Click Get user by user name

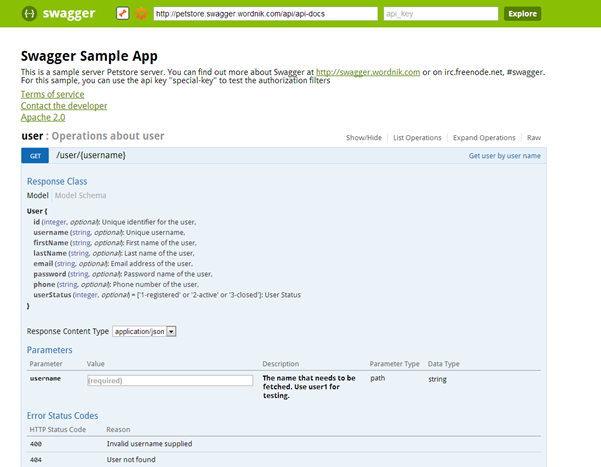point(504,156)
